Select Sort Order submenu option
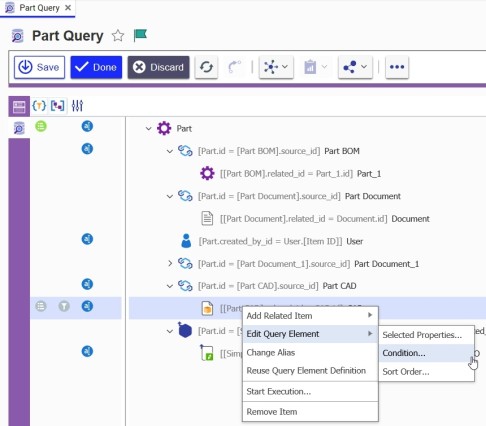 pos(426,371)
